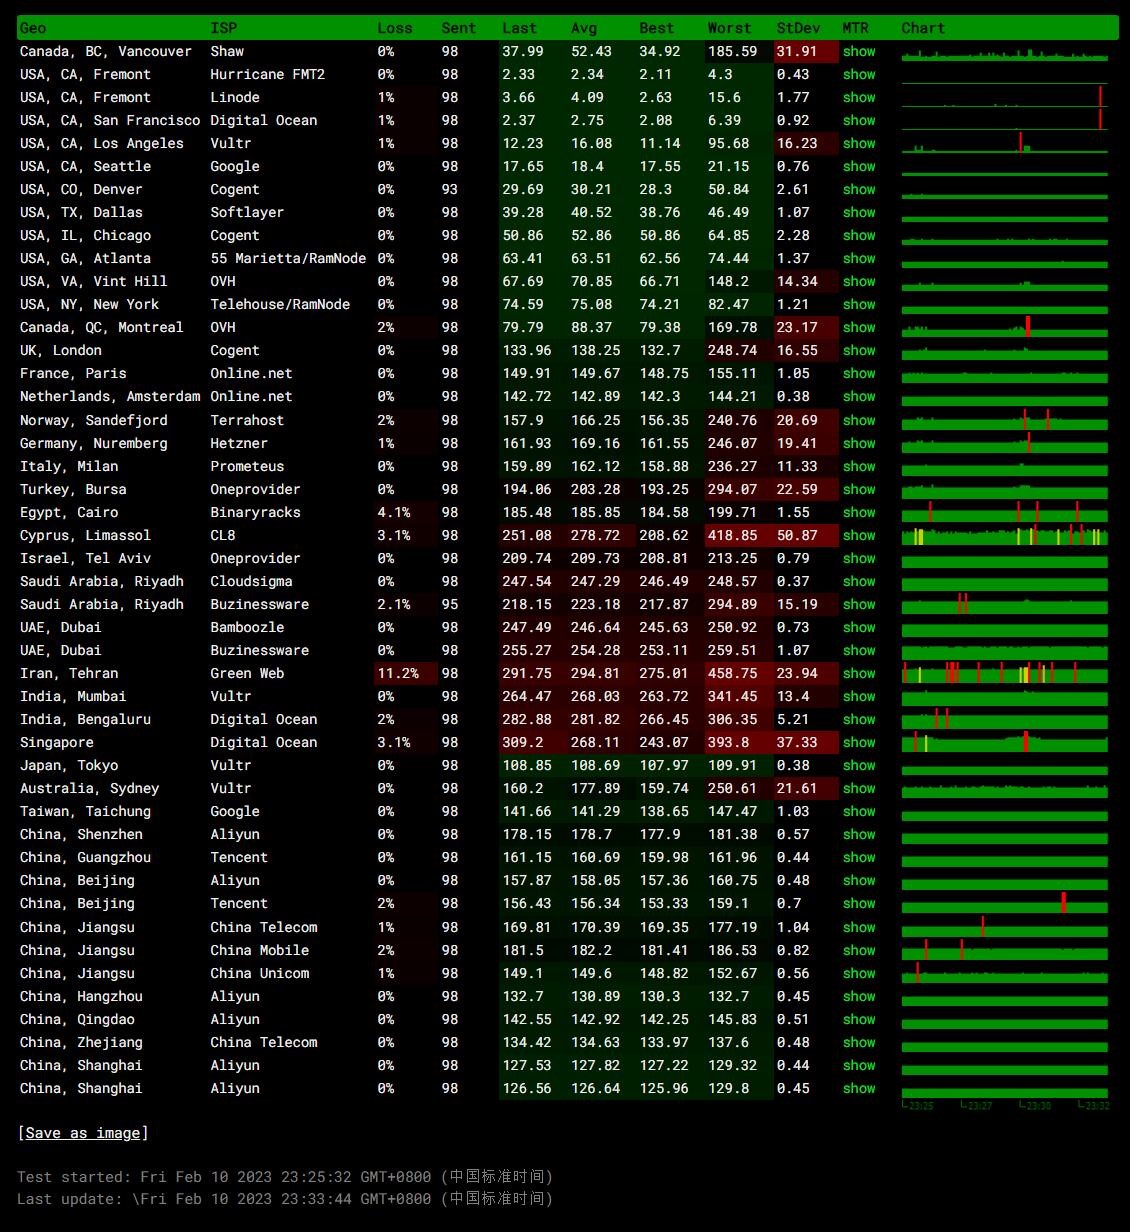Show MTR for Singapore Digital Ocean row
Viewport: 1130px width, 1232px height.
pyautogui.click(x=859, y=742)
